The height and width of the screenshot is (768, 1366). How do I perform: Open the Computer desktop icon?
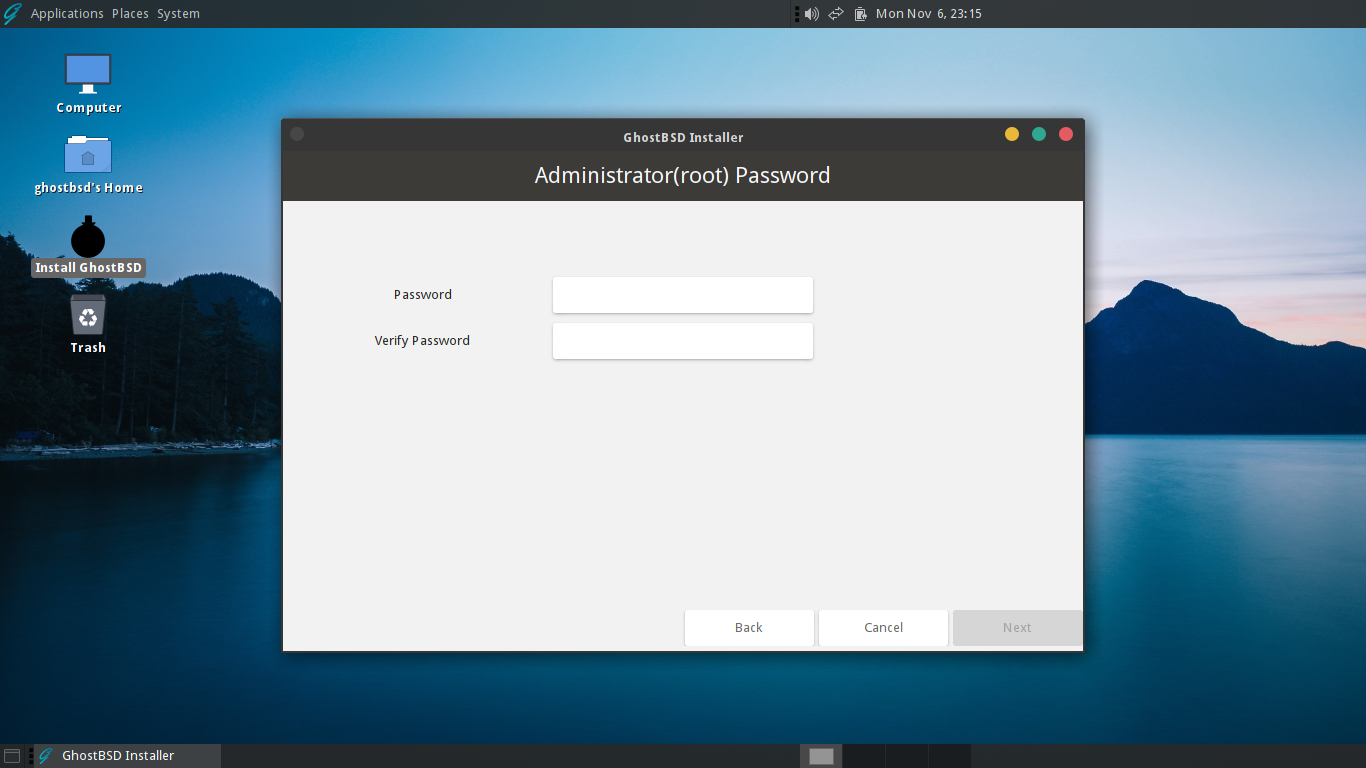[x=88, y=74]
